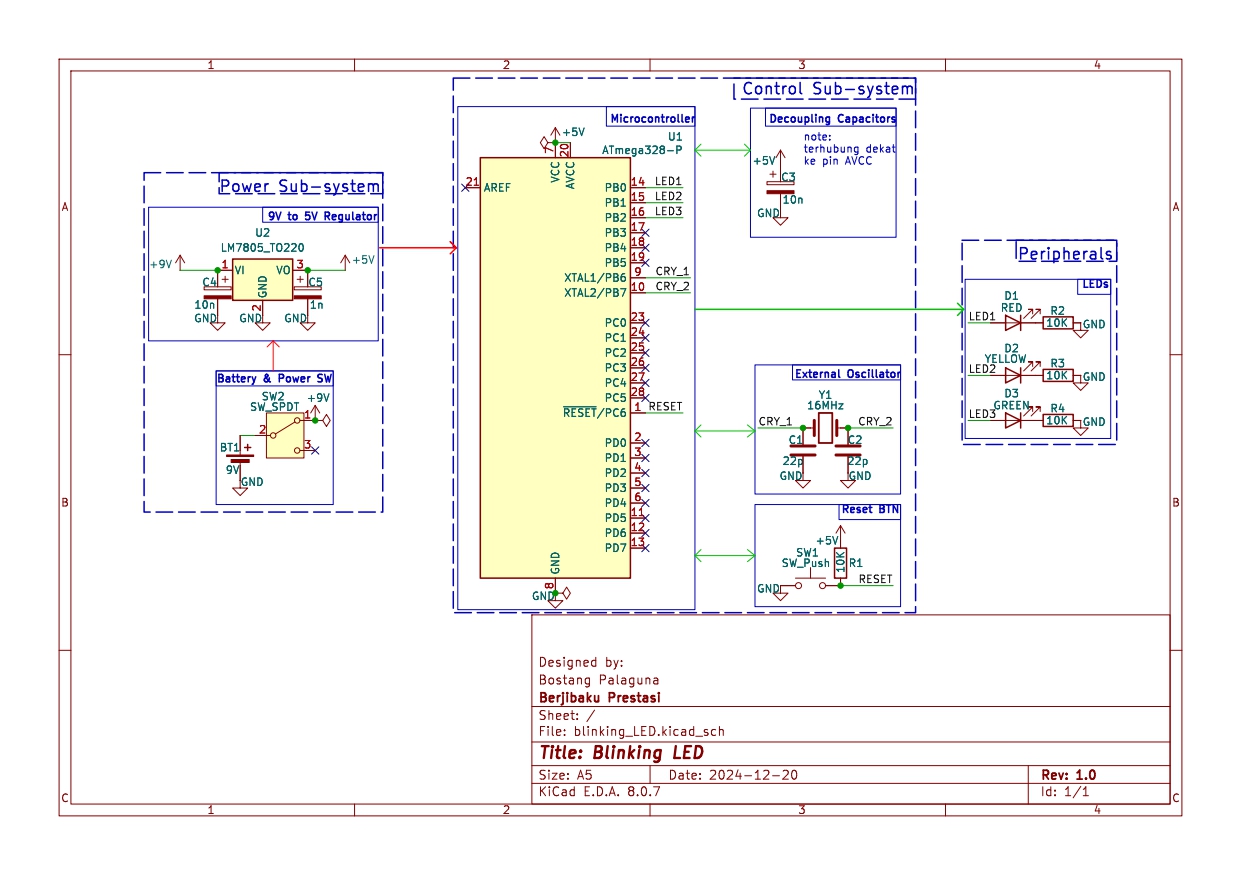The width and height of the screenshot is (1241, 875).
Task: Click the GREEN LED D3 symbol
Action: click(1013, 421)
